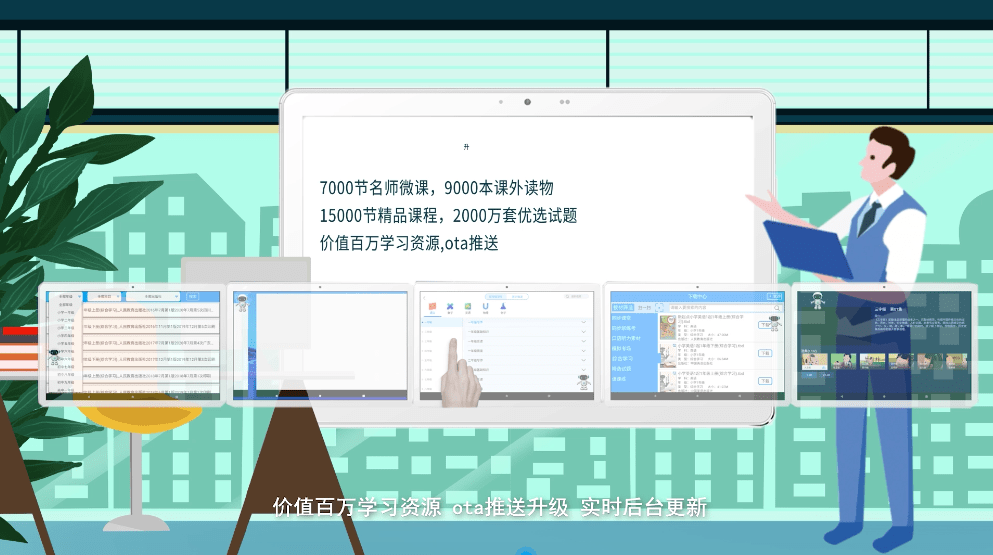Play the fourth episode thumbnail in fifth tablet

point(901,361)
